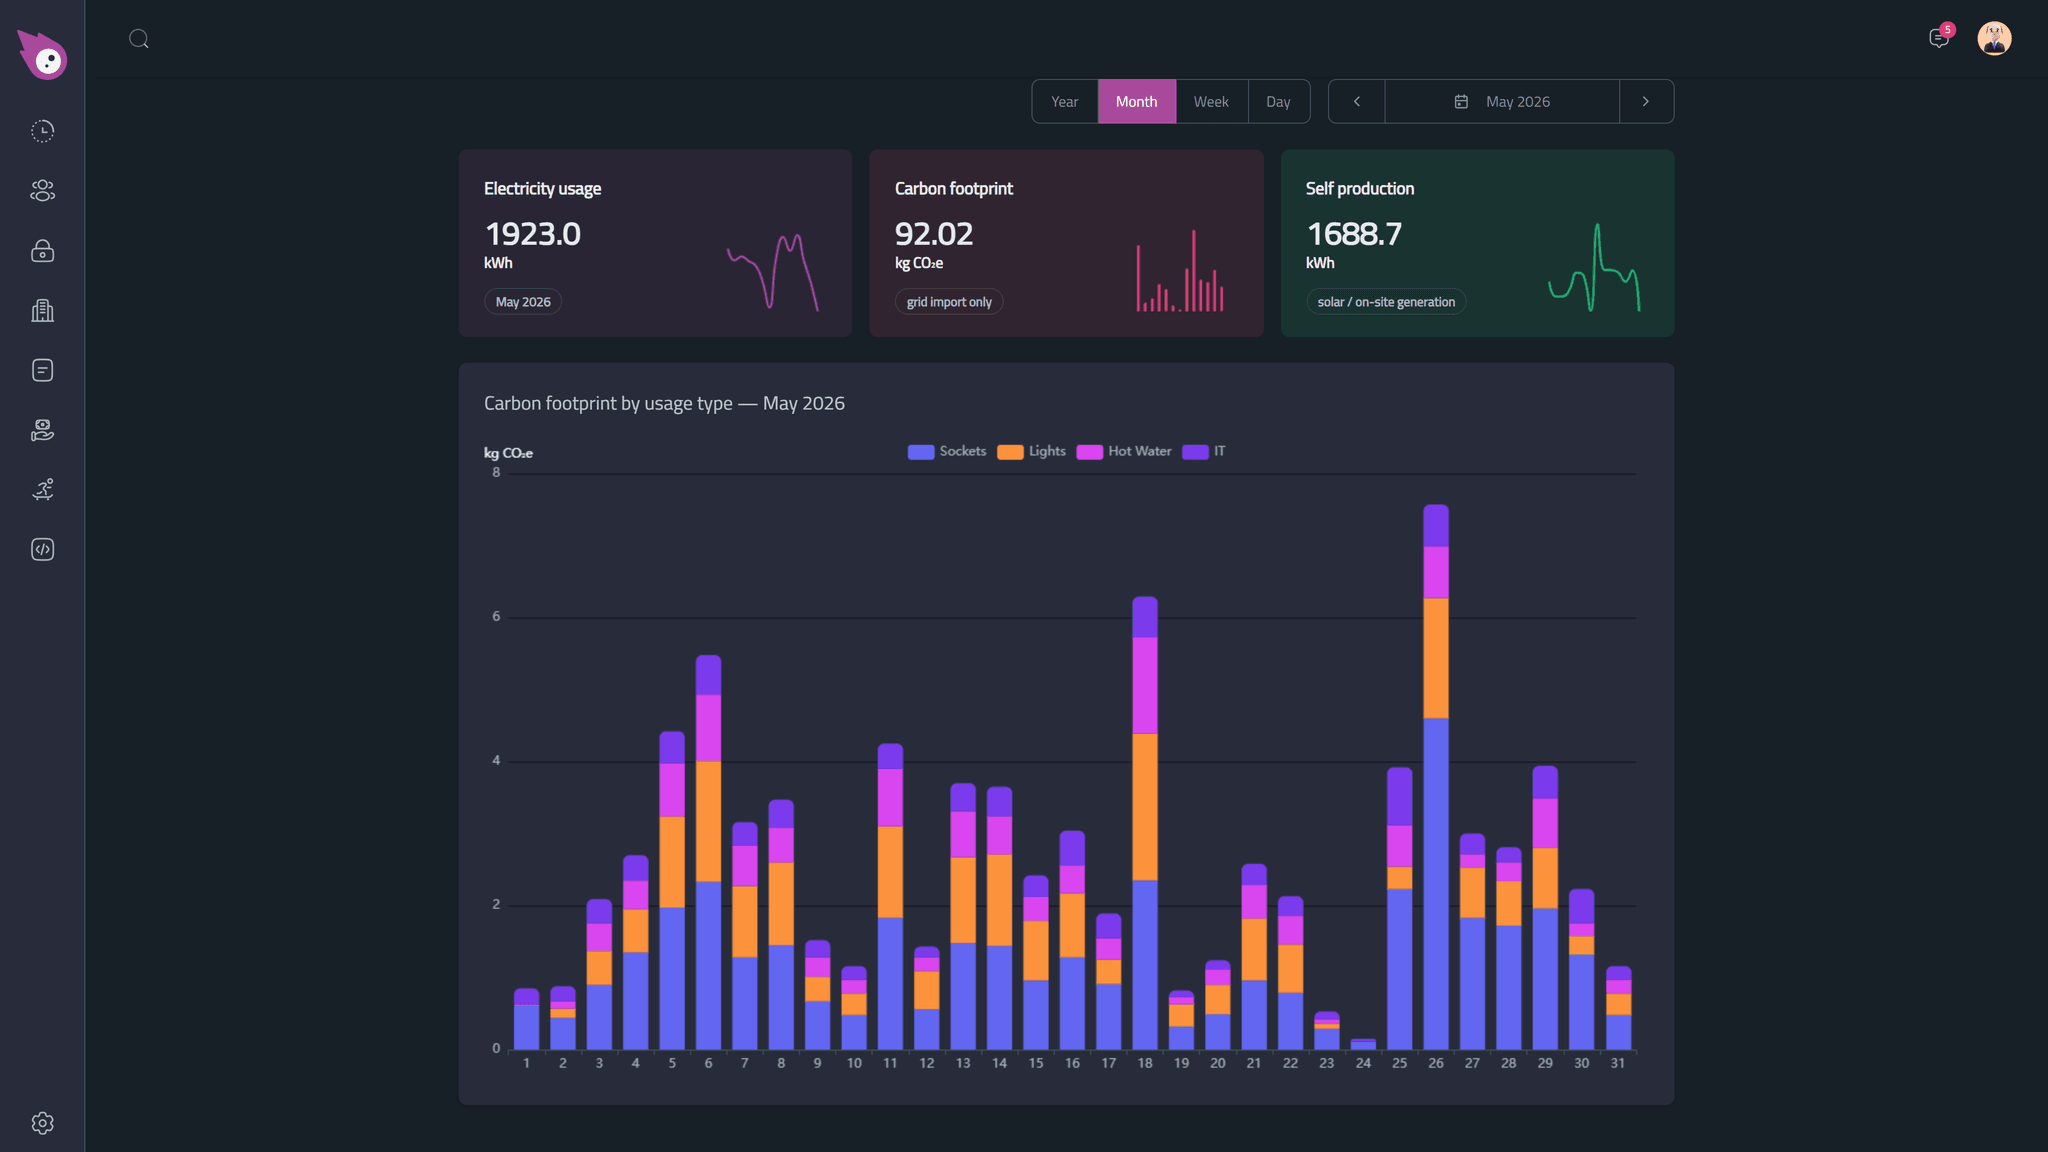
Task: Toggle the IT series in the legend
Action: (x=1204, y=452)
